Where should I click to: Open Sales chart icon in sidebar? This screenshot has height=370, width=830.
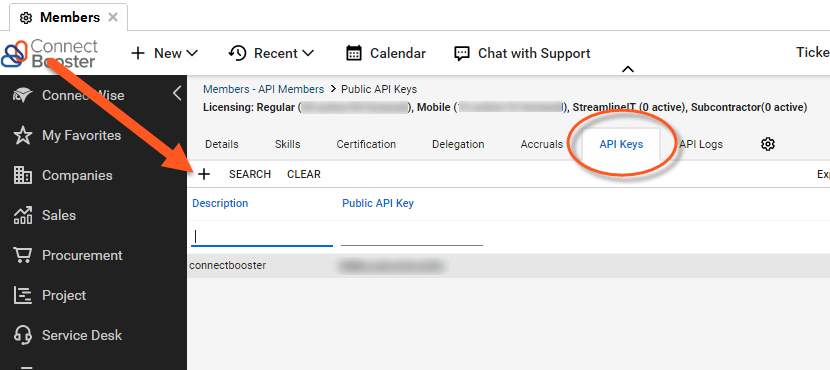click(22, 215)
